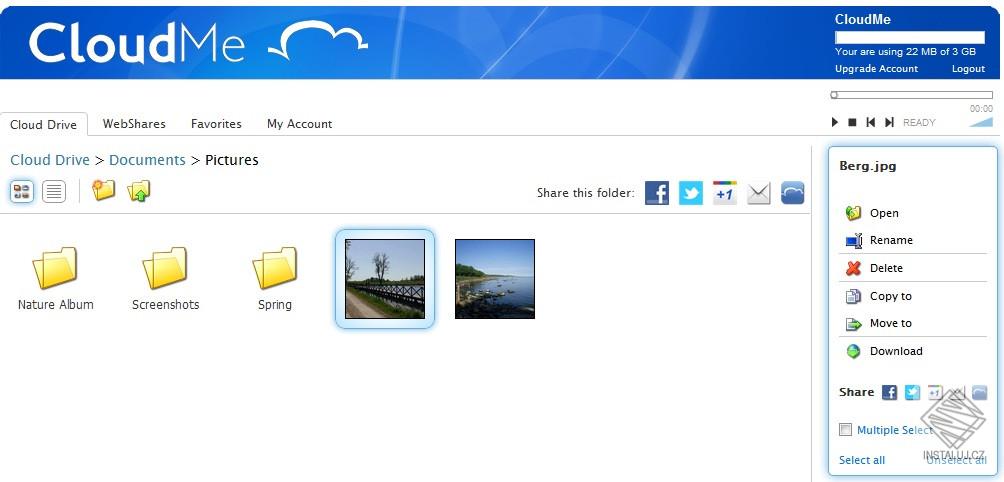Open the Favorites tab
Image resolution: width=1004 pixels, height=482 pixels.
point(216,124)
